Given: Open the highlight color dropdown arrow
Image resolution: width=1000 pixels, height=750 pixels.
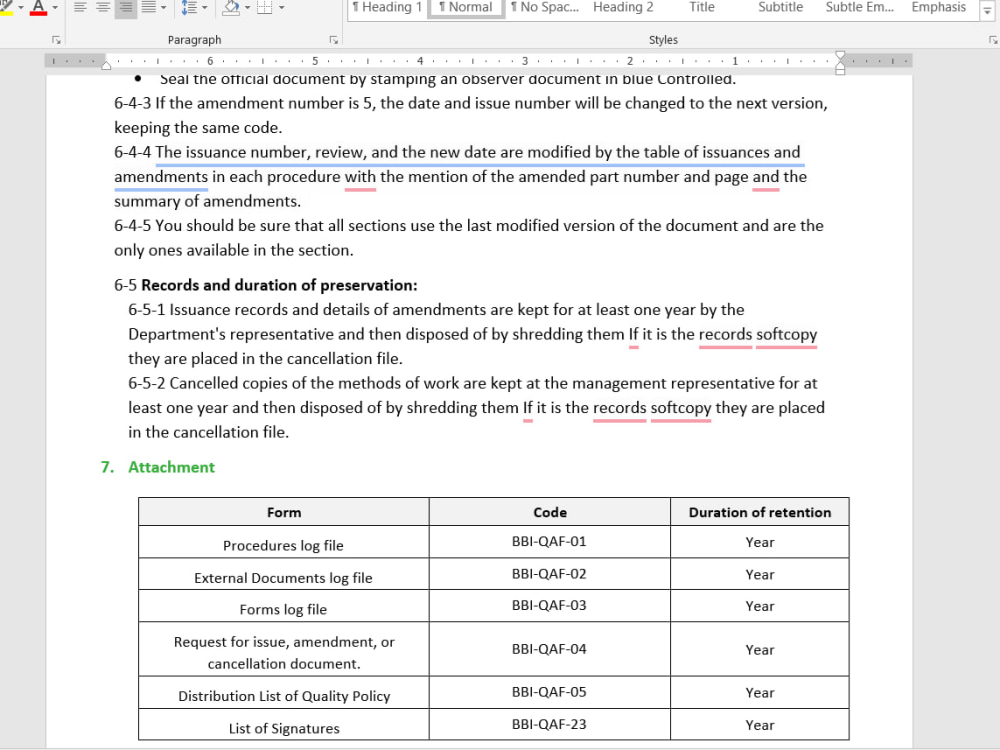Looking at the screenshot, I should pos(20,8).
